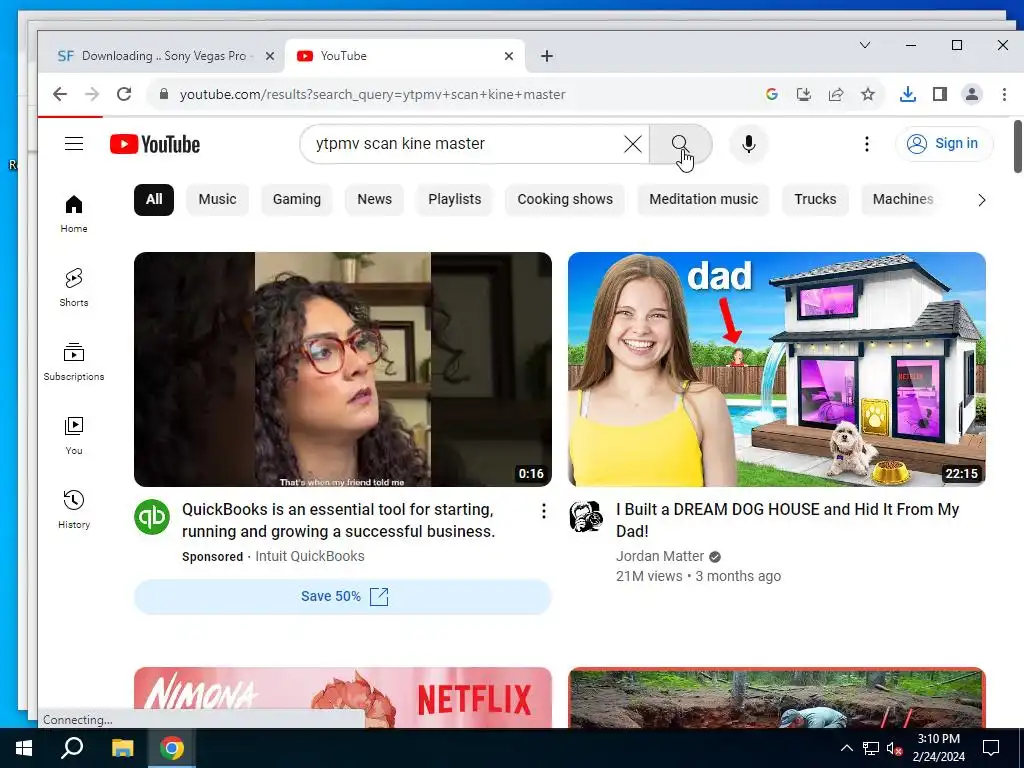Screen dimensions: 1024x768
Task: Click the Save 50% ad button
Action: pyautogui.click(x=343, y=596)
